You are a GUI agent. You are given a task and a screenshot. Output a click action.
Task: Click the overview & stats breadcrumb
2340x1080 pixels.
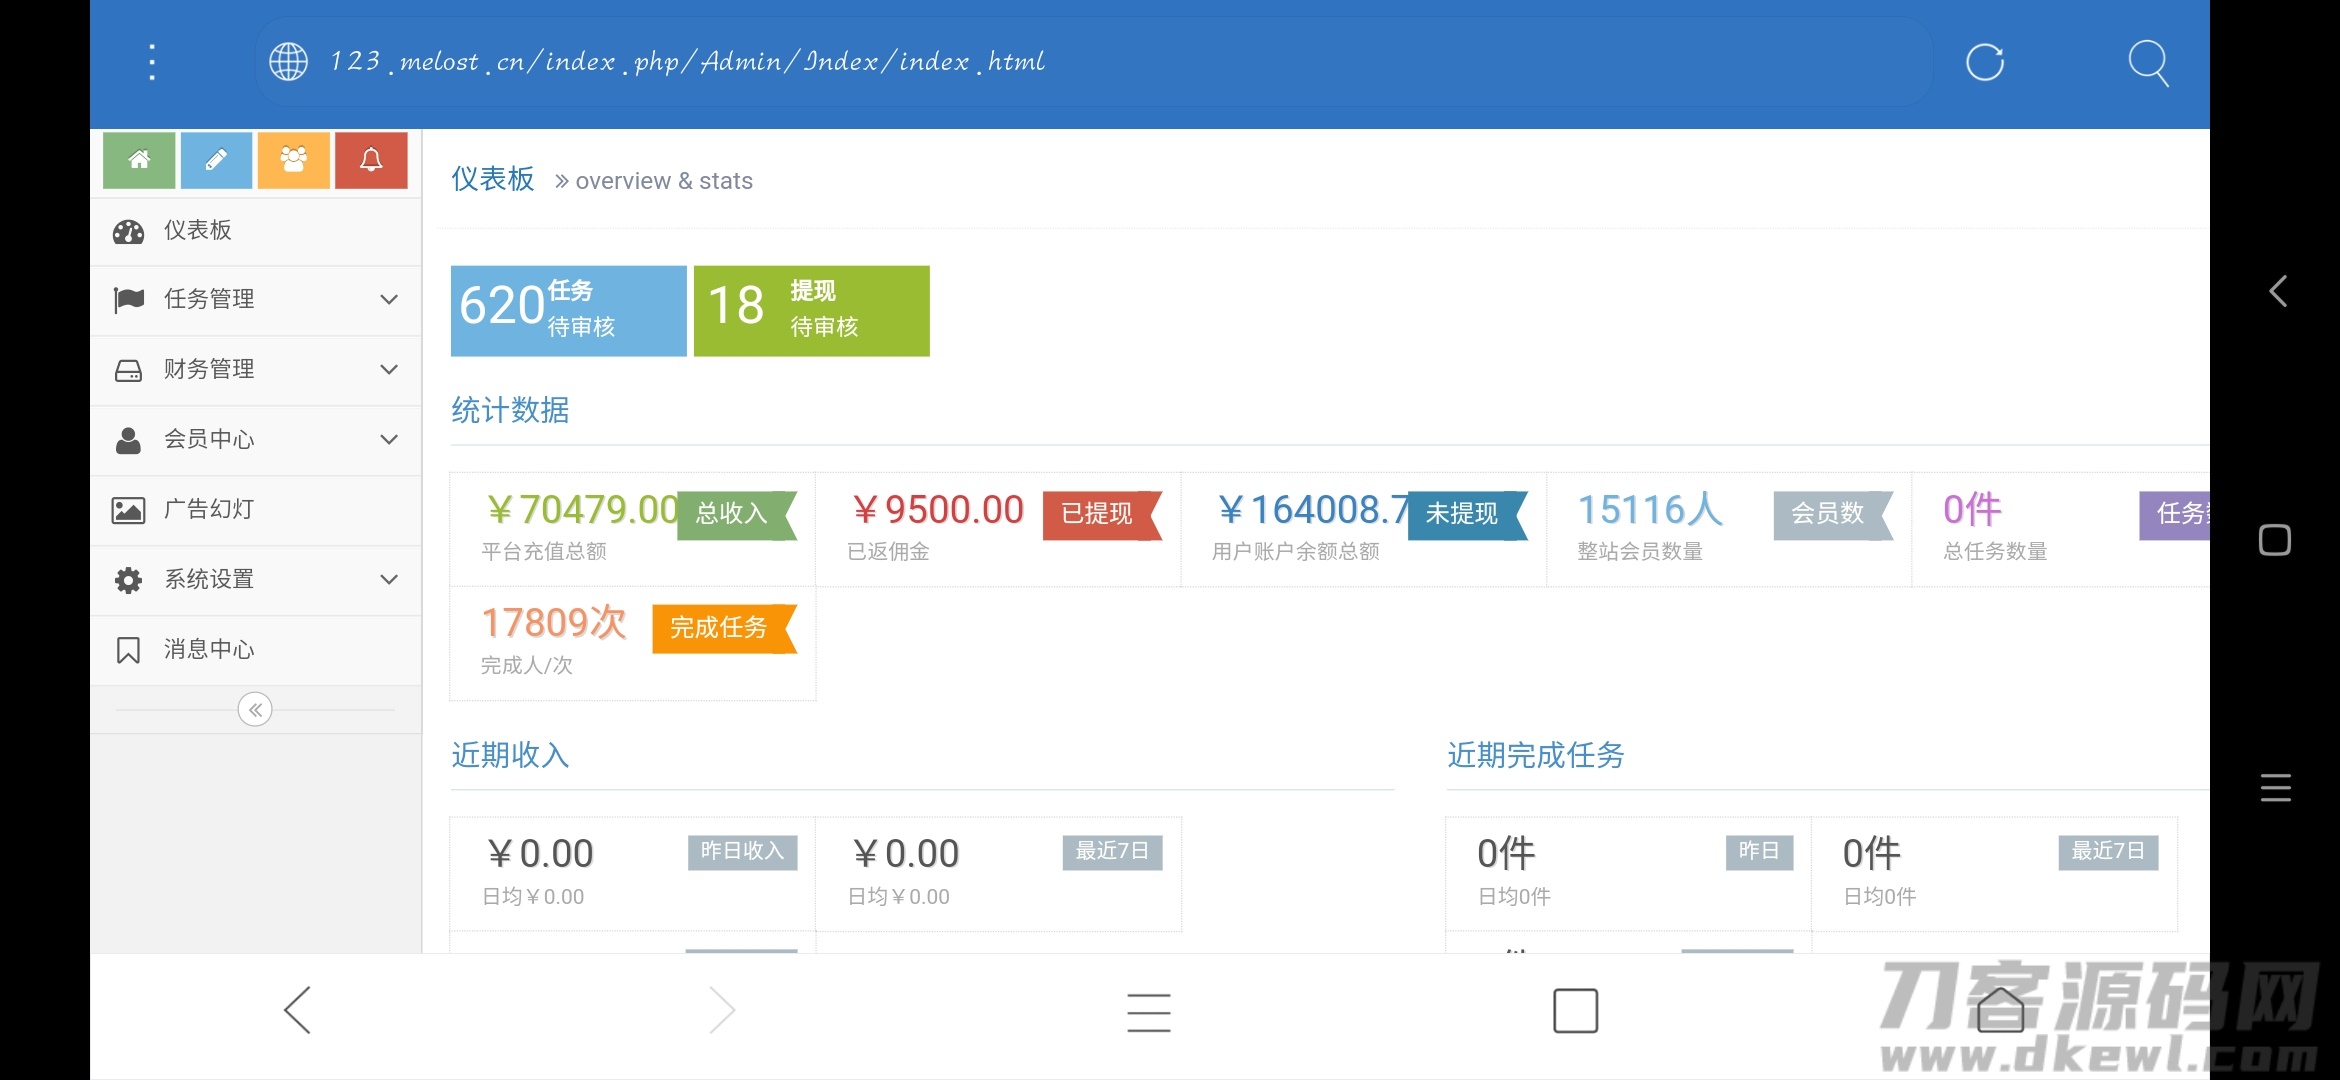click(x=663, y=181)
